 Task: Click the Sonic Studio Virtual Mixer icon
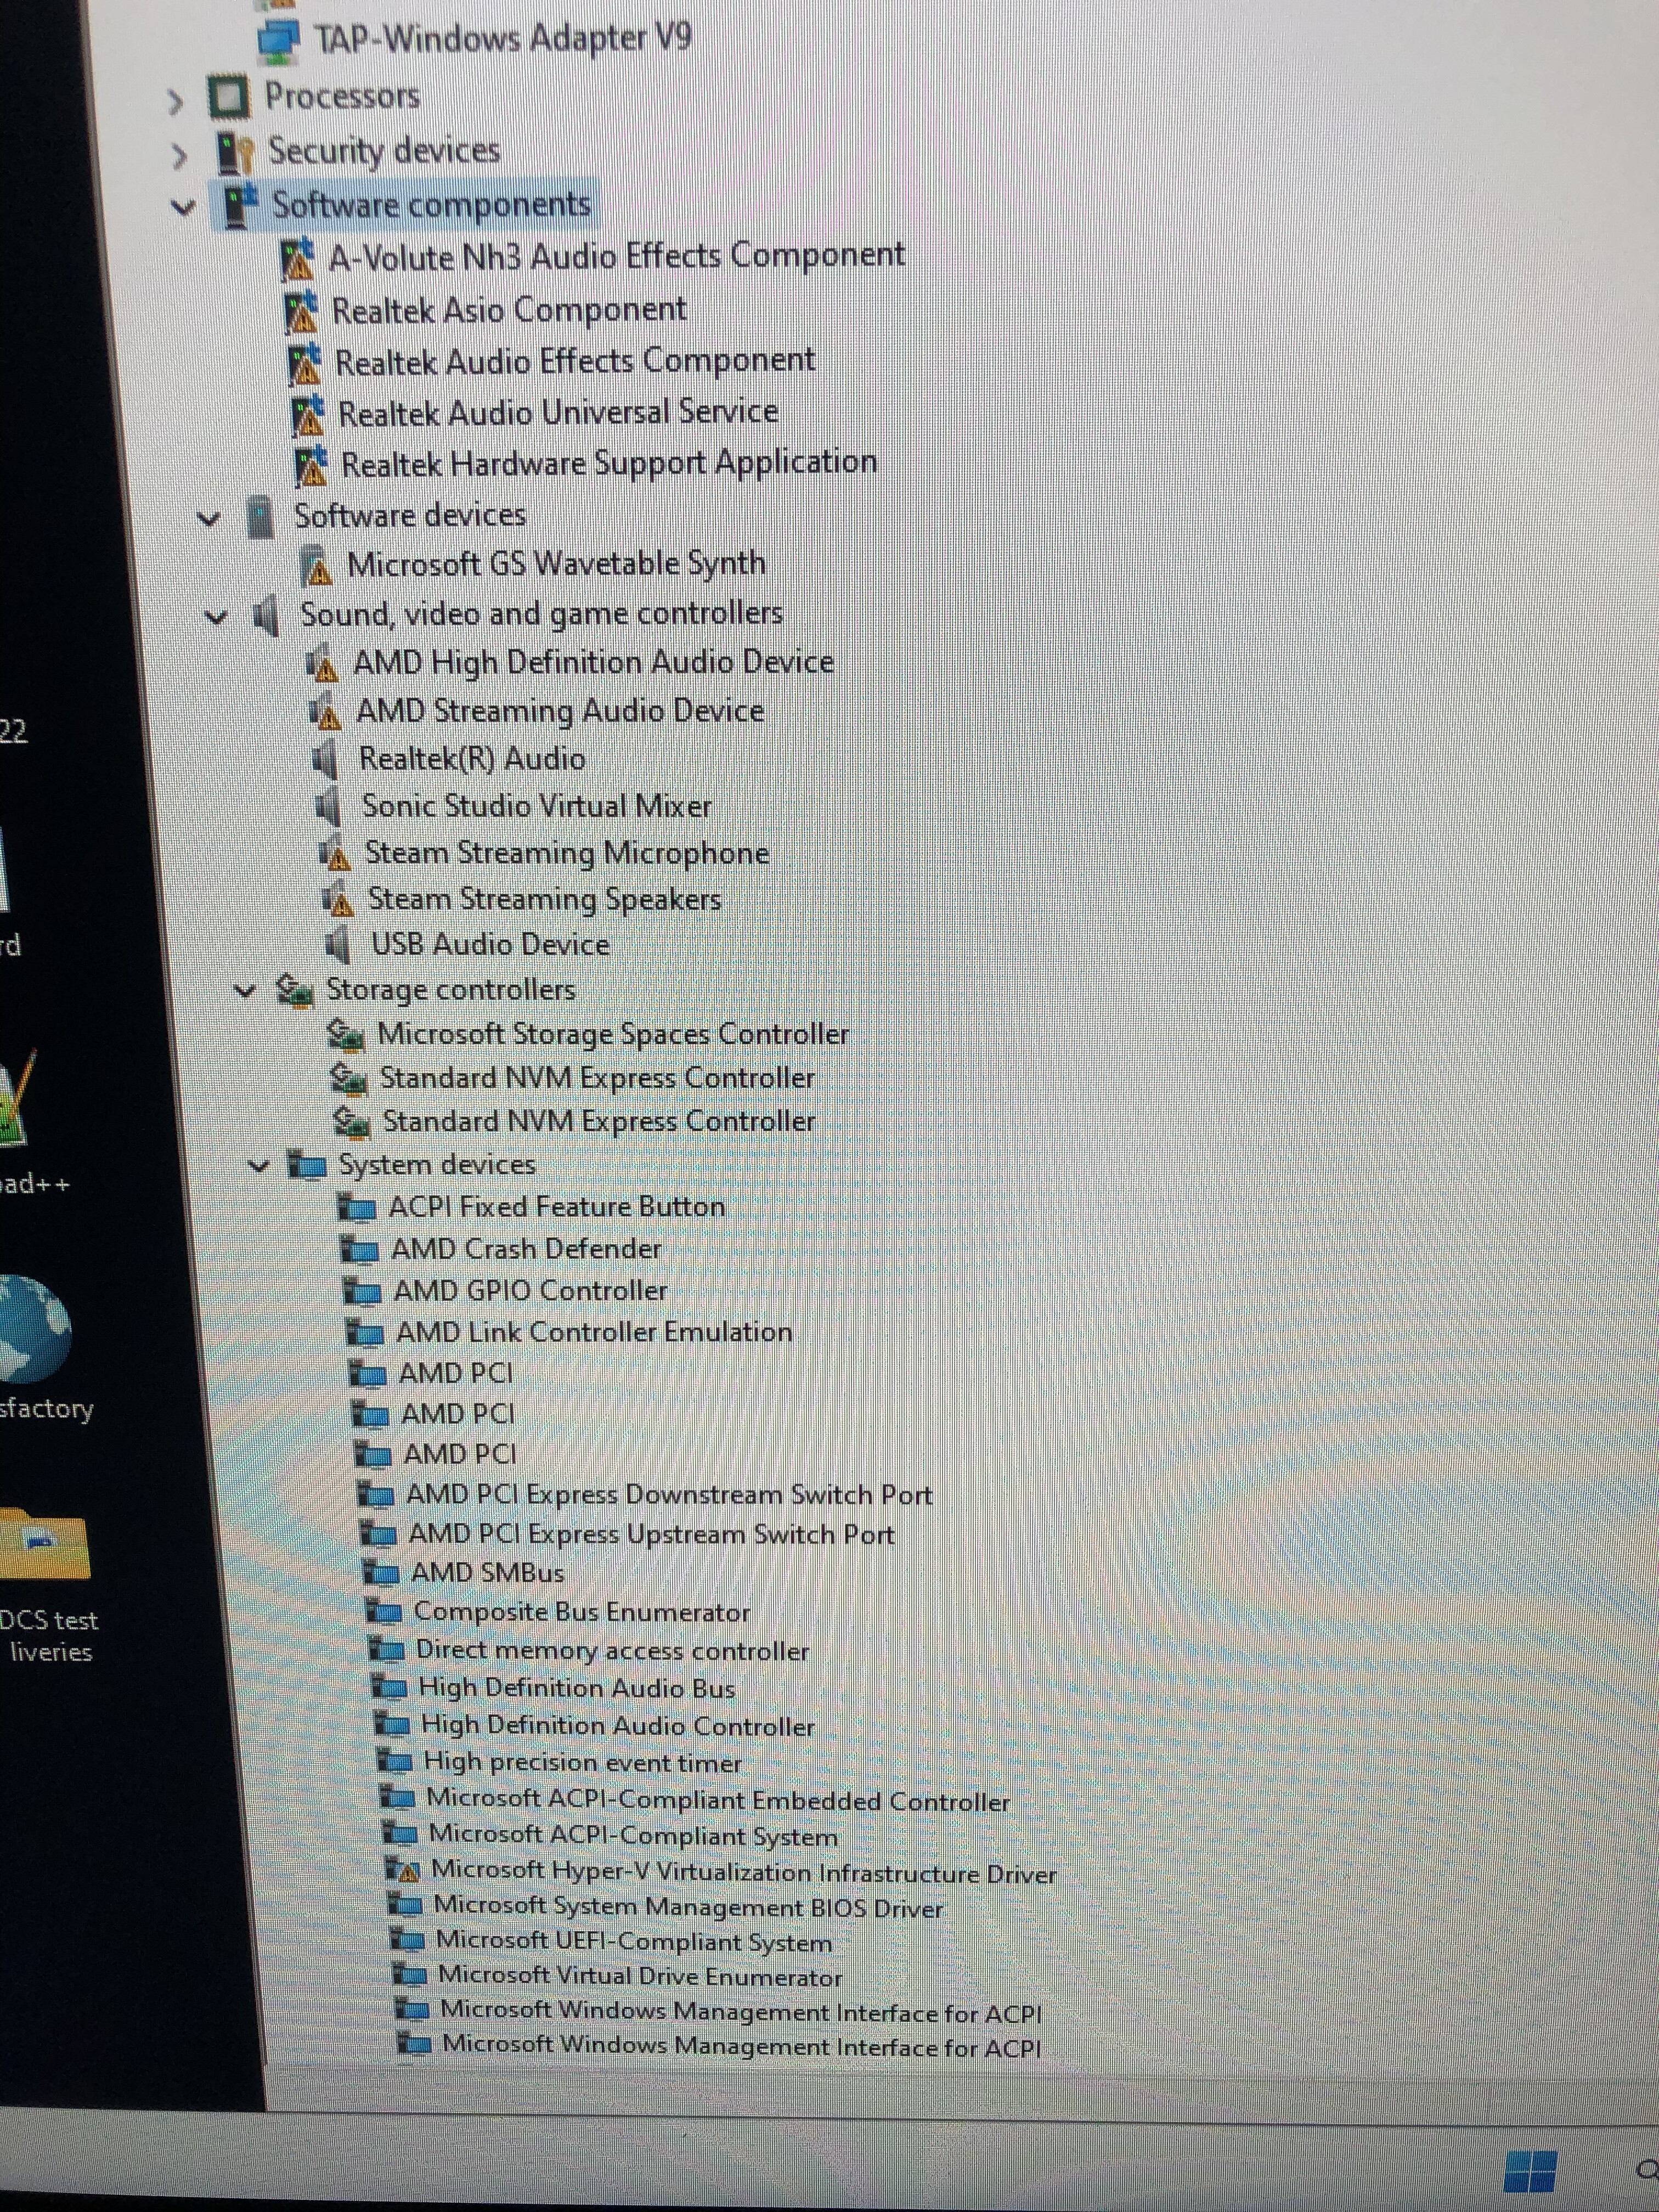tap(328, 807)
